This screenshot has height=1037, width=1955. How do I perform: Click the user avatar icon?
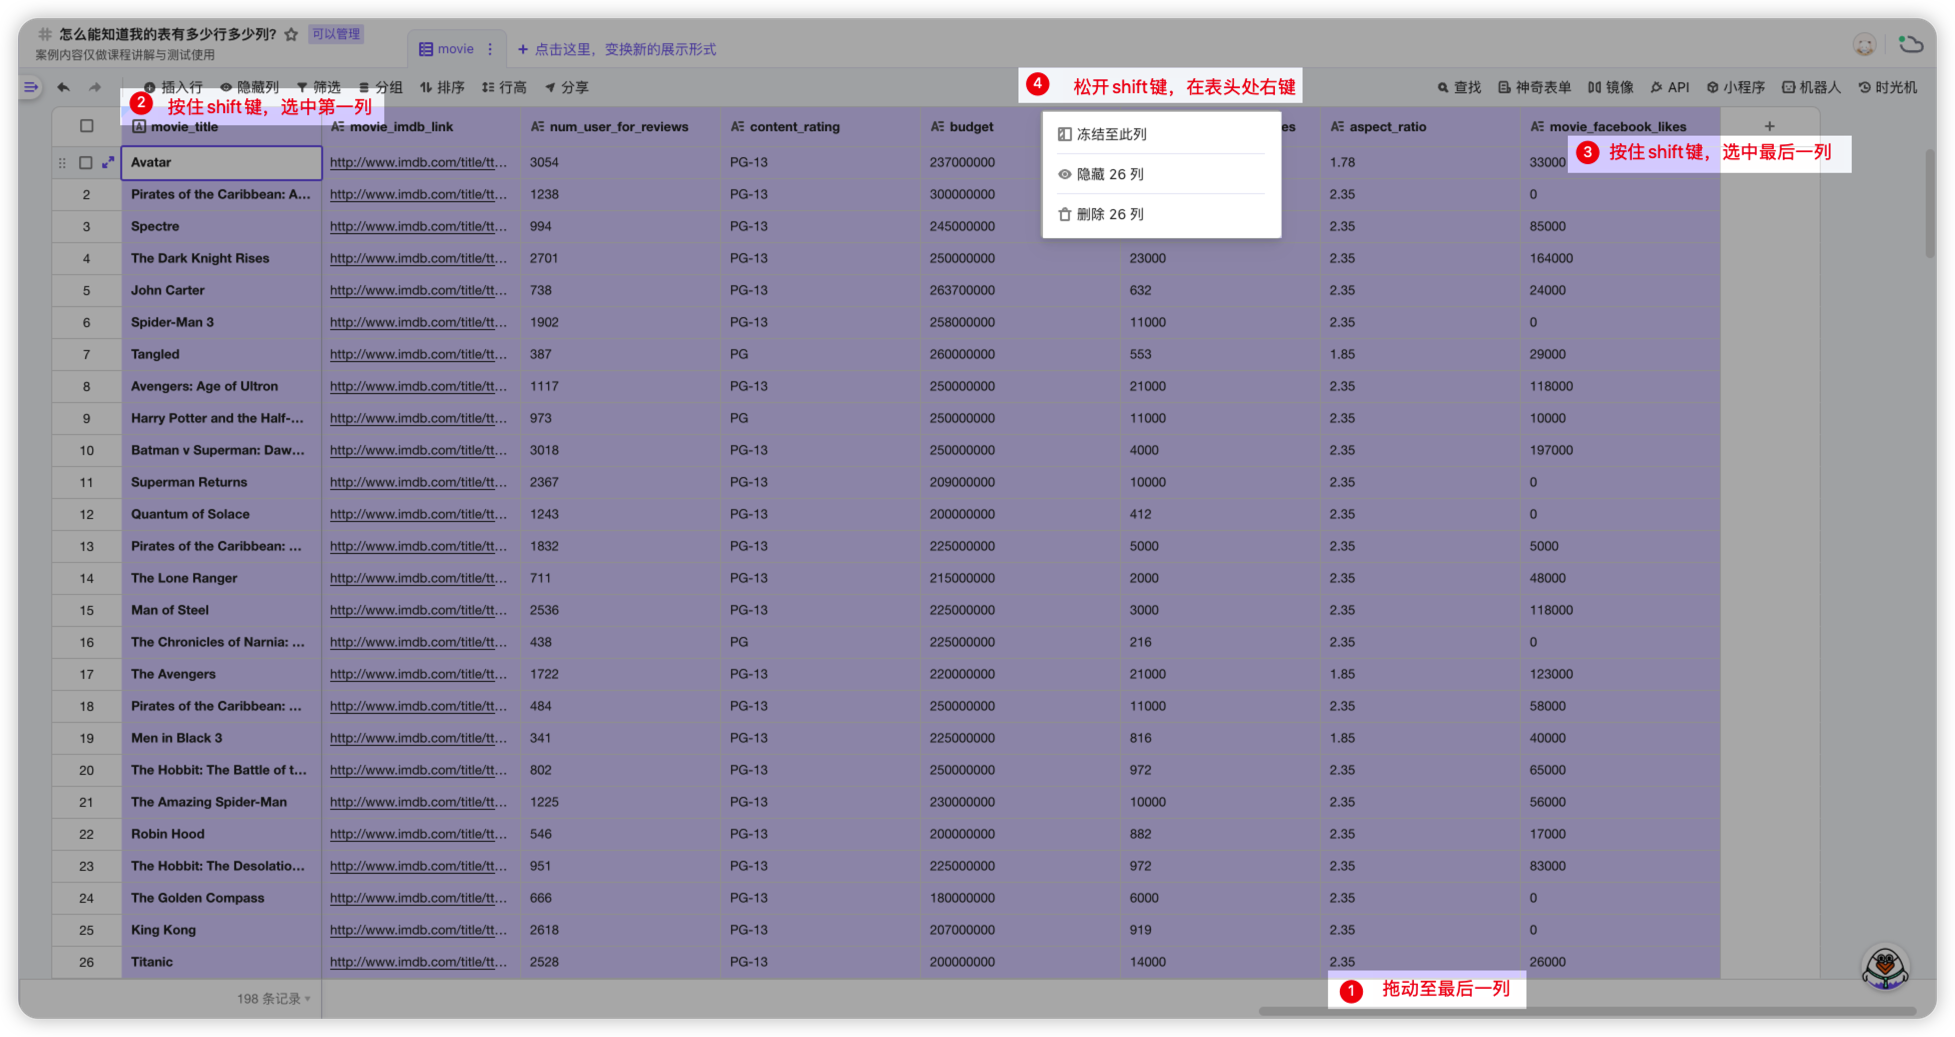click(1864, 44)
